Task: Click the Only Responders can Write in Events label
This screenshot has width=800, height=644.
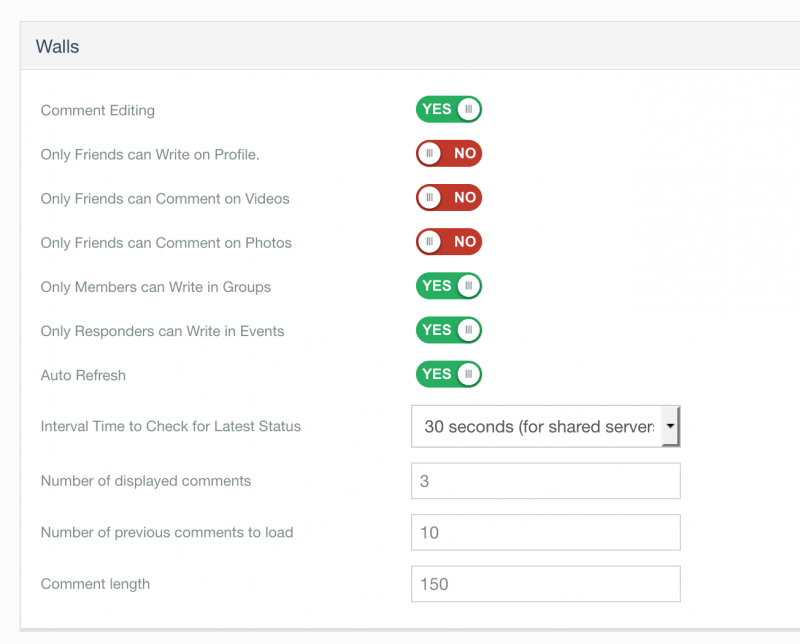Action: [x=163, y=331]
